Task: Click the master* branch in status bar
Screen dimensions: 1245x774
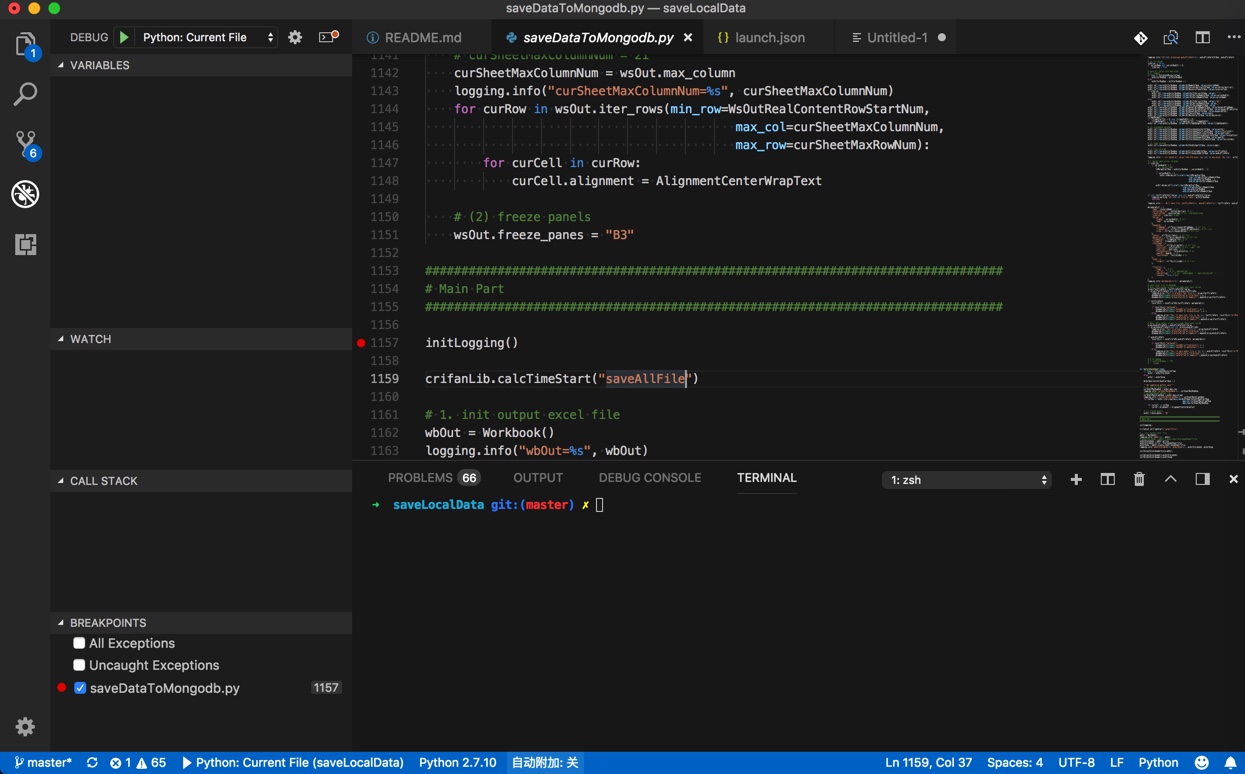Action: tap(43, 762)
